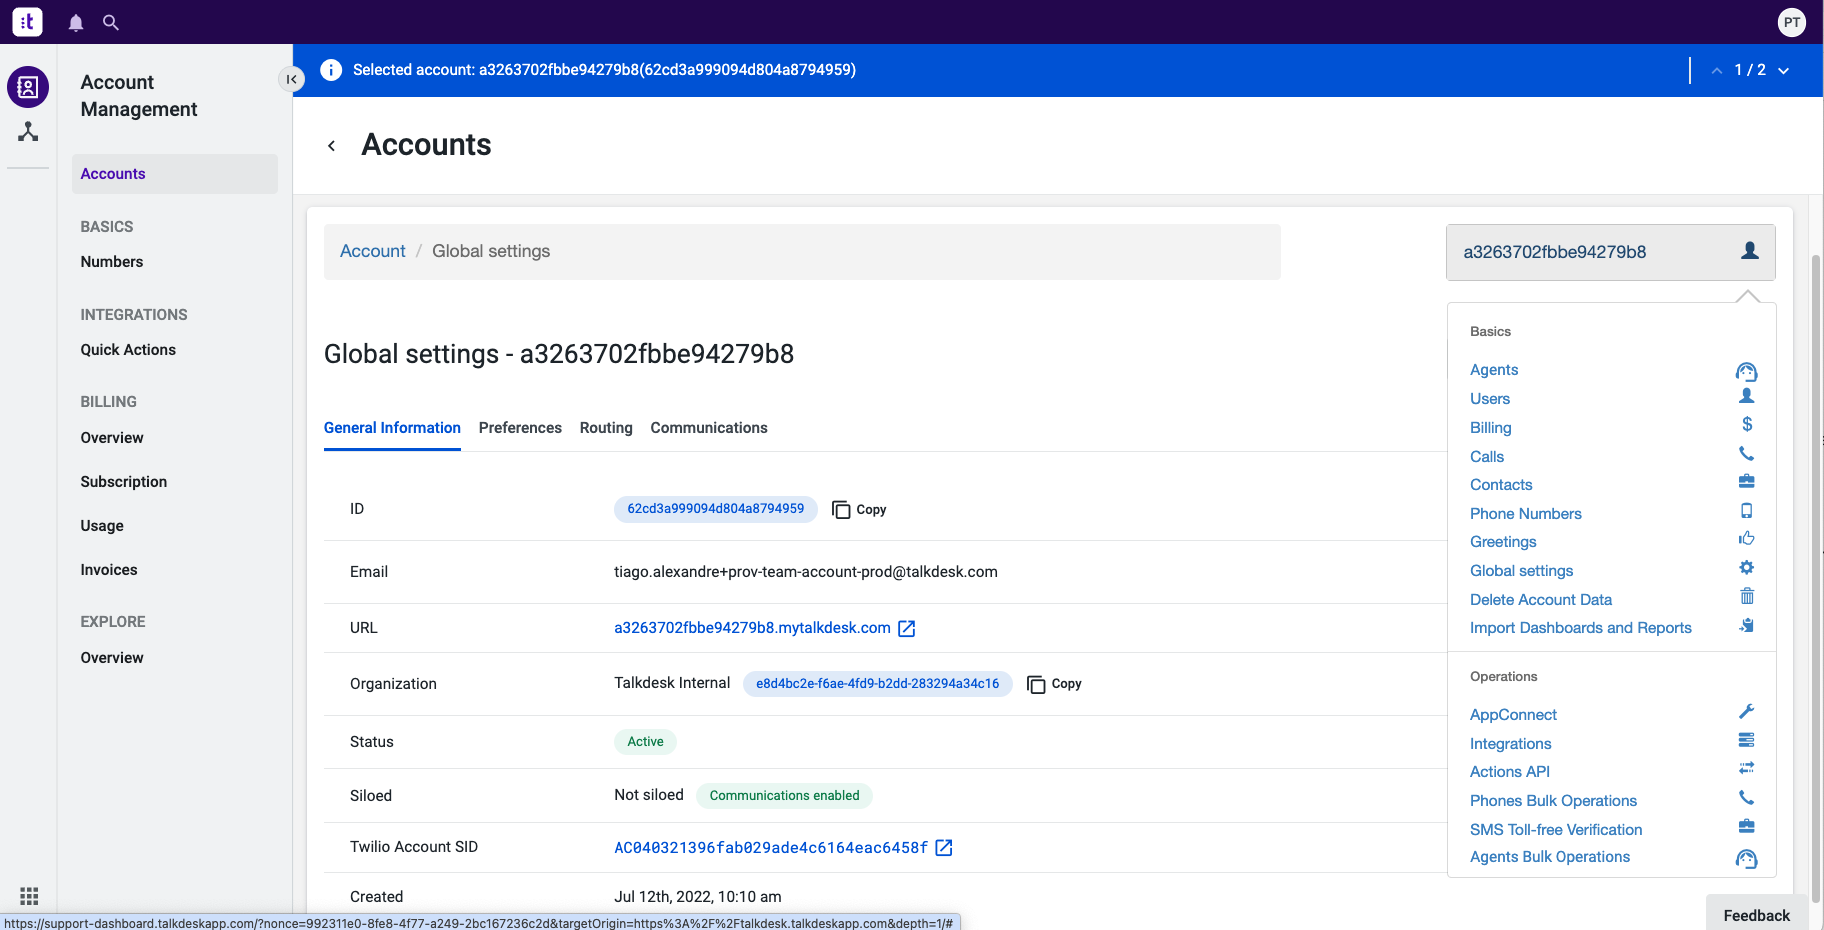Open external link icon next to URL
Image resolution: width=1824 pixels, height=930 pixels.
(907, 628)
